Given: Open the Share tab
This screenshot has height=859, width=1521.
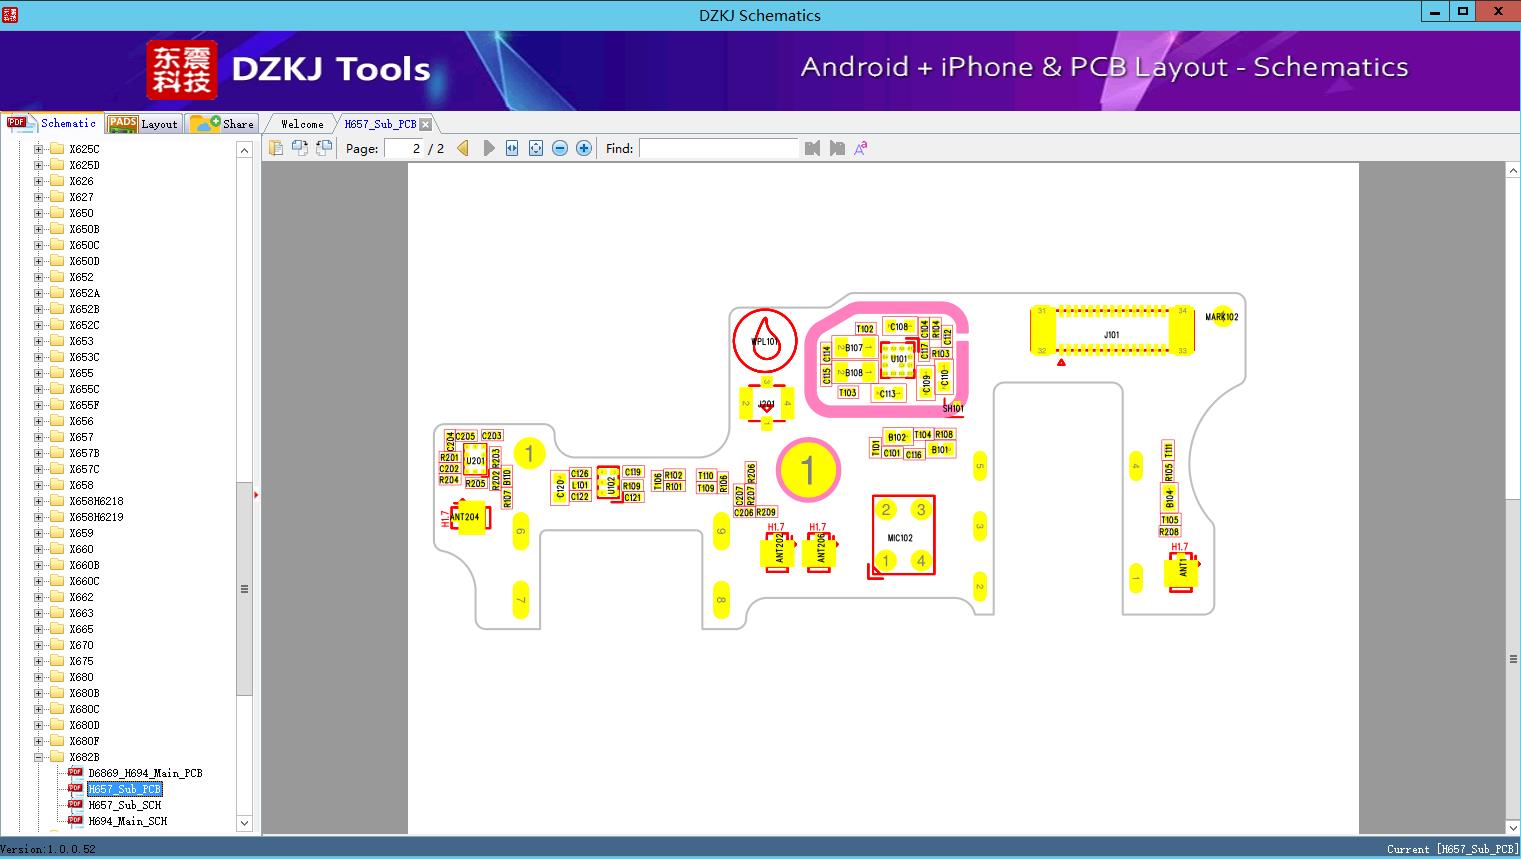Looking at the screenshot, I should [x=223, y=123].
